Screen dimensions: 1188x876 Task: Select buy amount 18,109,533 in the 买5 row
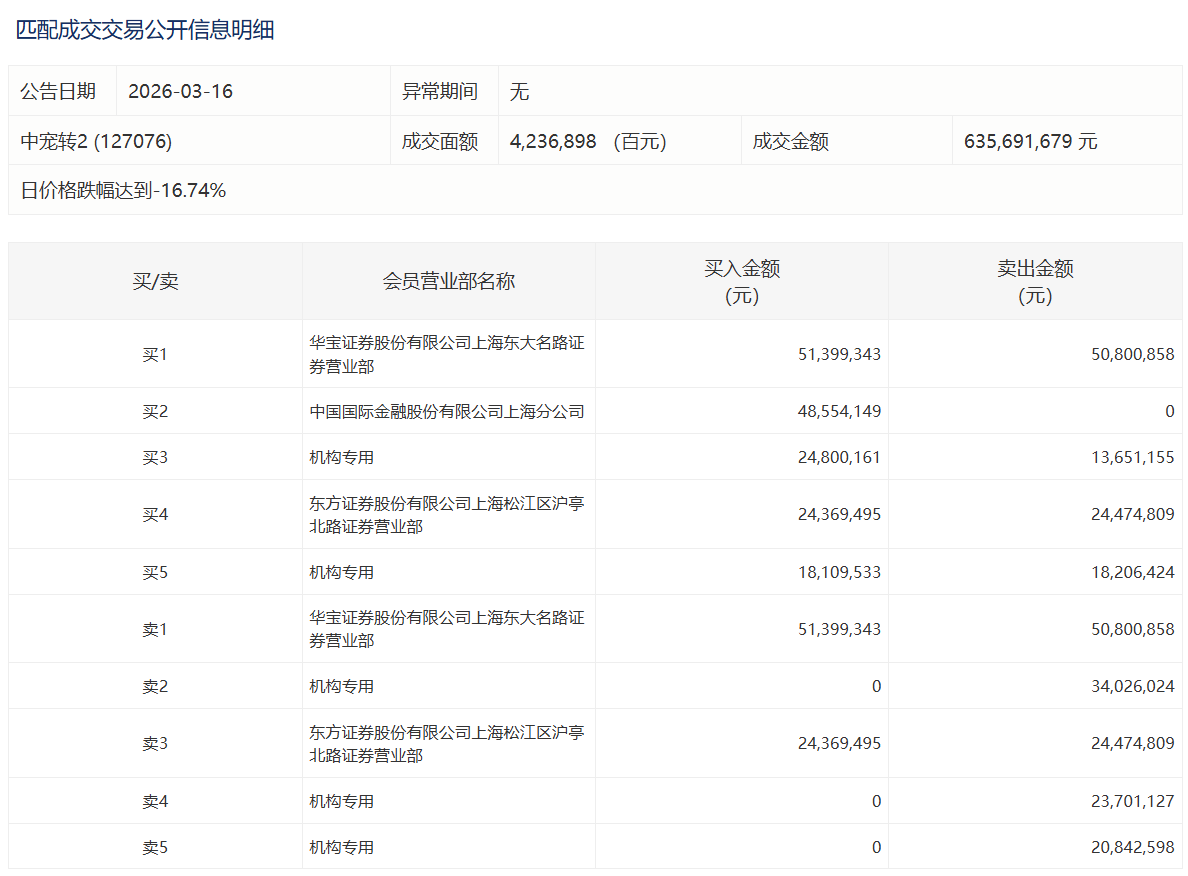pos(840,572)
